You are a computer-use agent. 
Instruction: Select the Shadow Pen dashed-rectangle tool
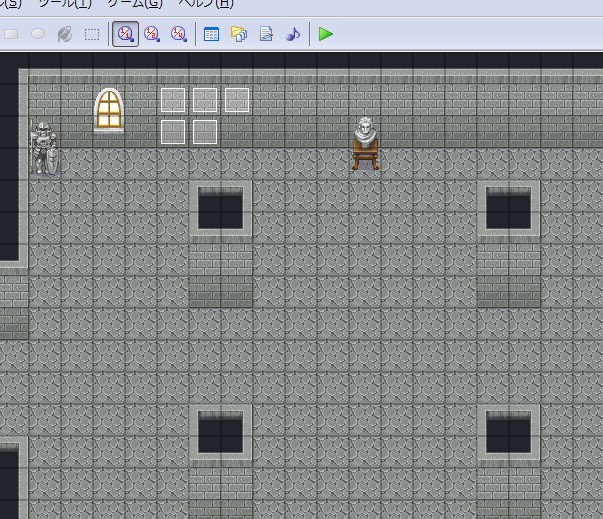[x=92, y=34]
